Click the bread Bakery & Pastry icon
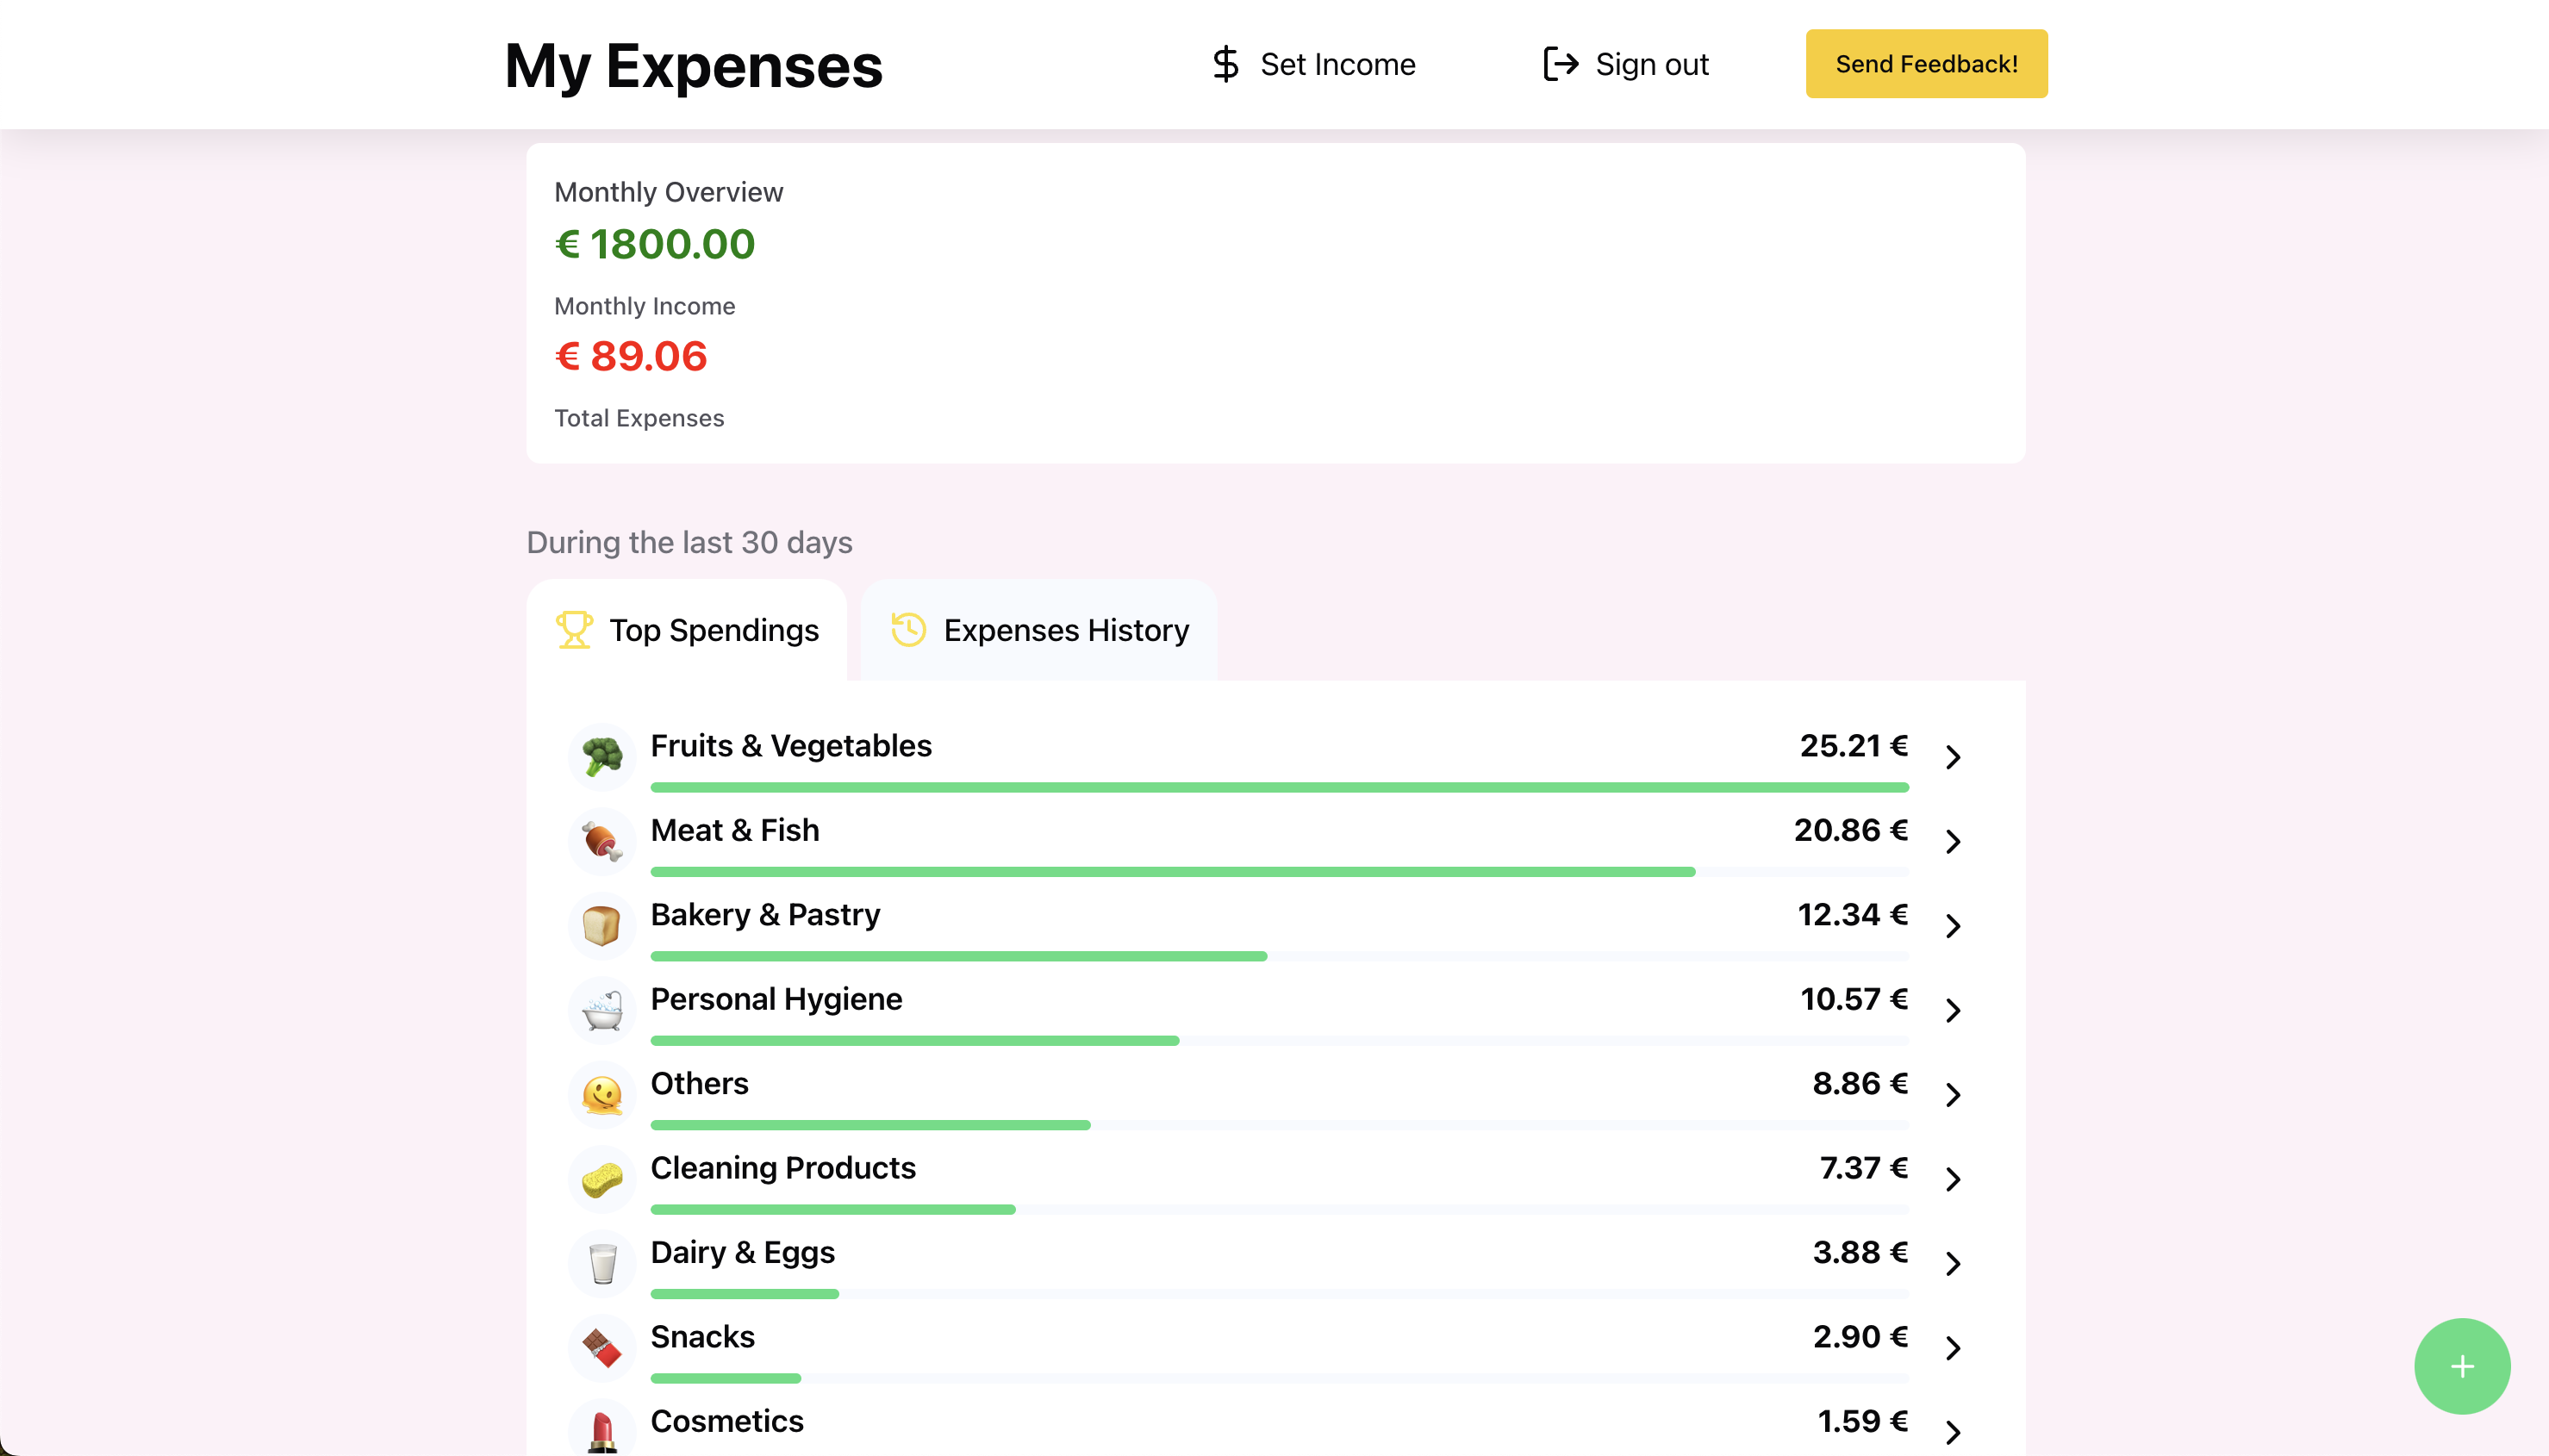Viewport: 2549px width, 1456px height. (602, 926)
